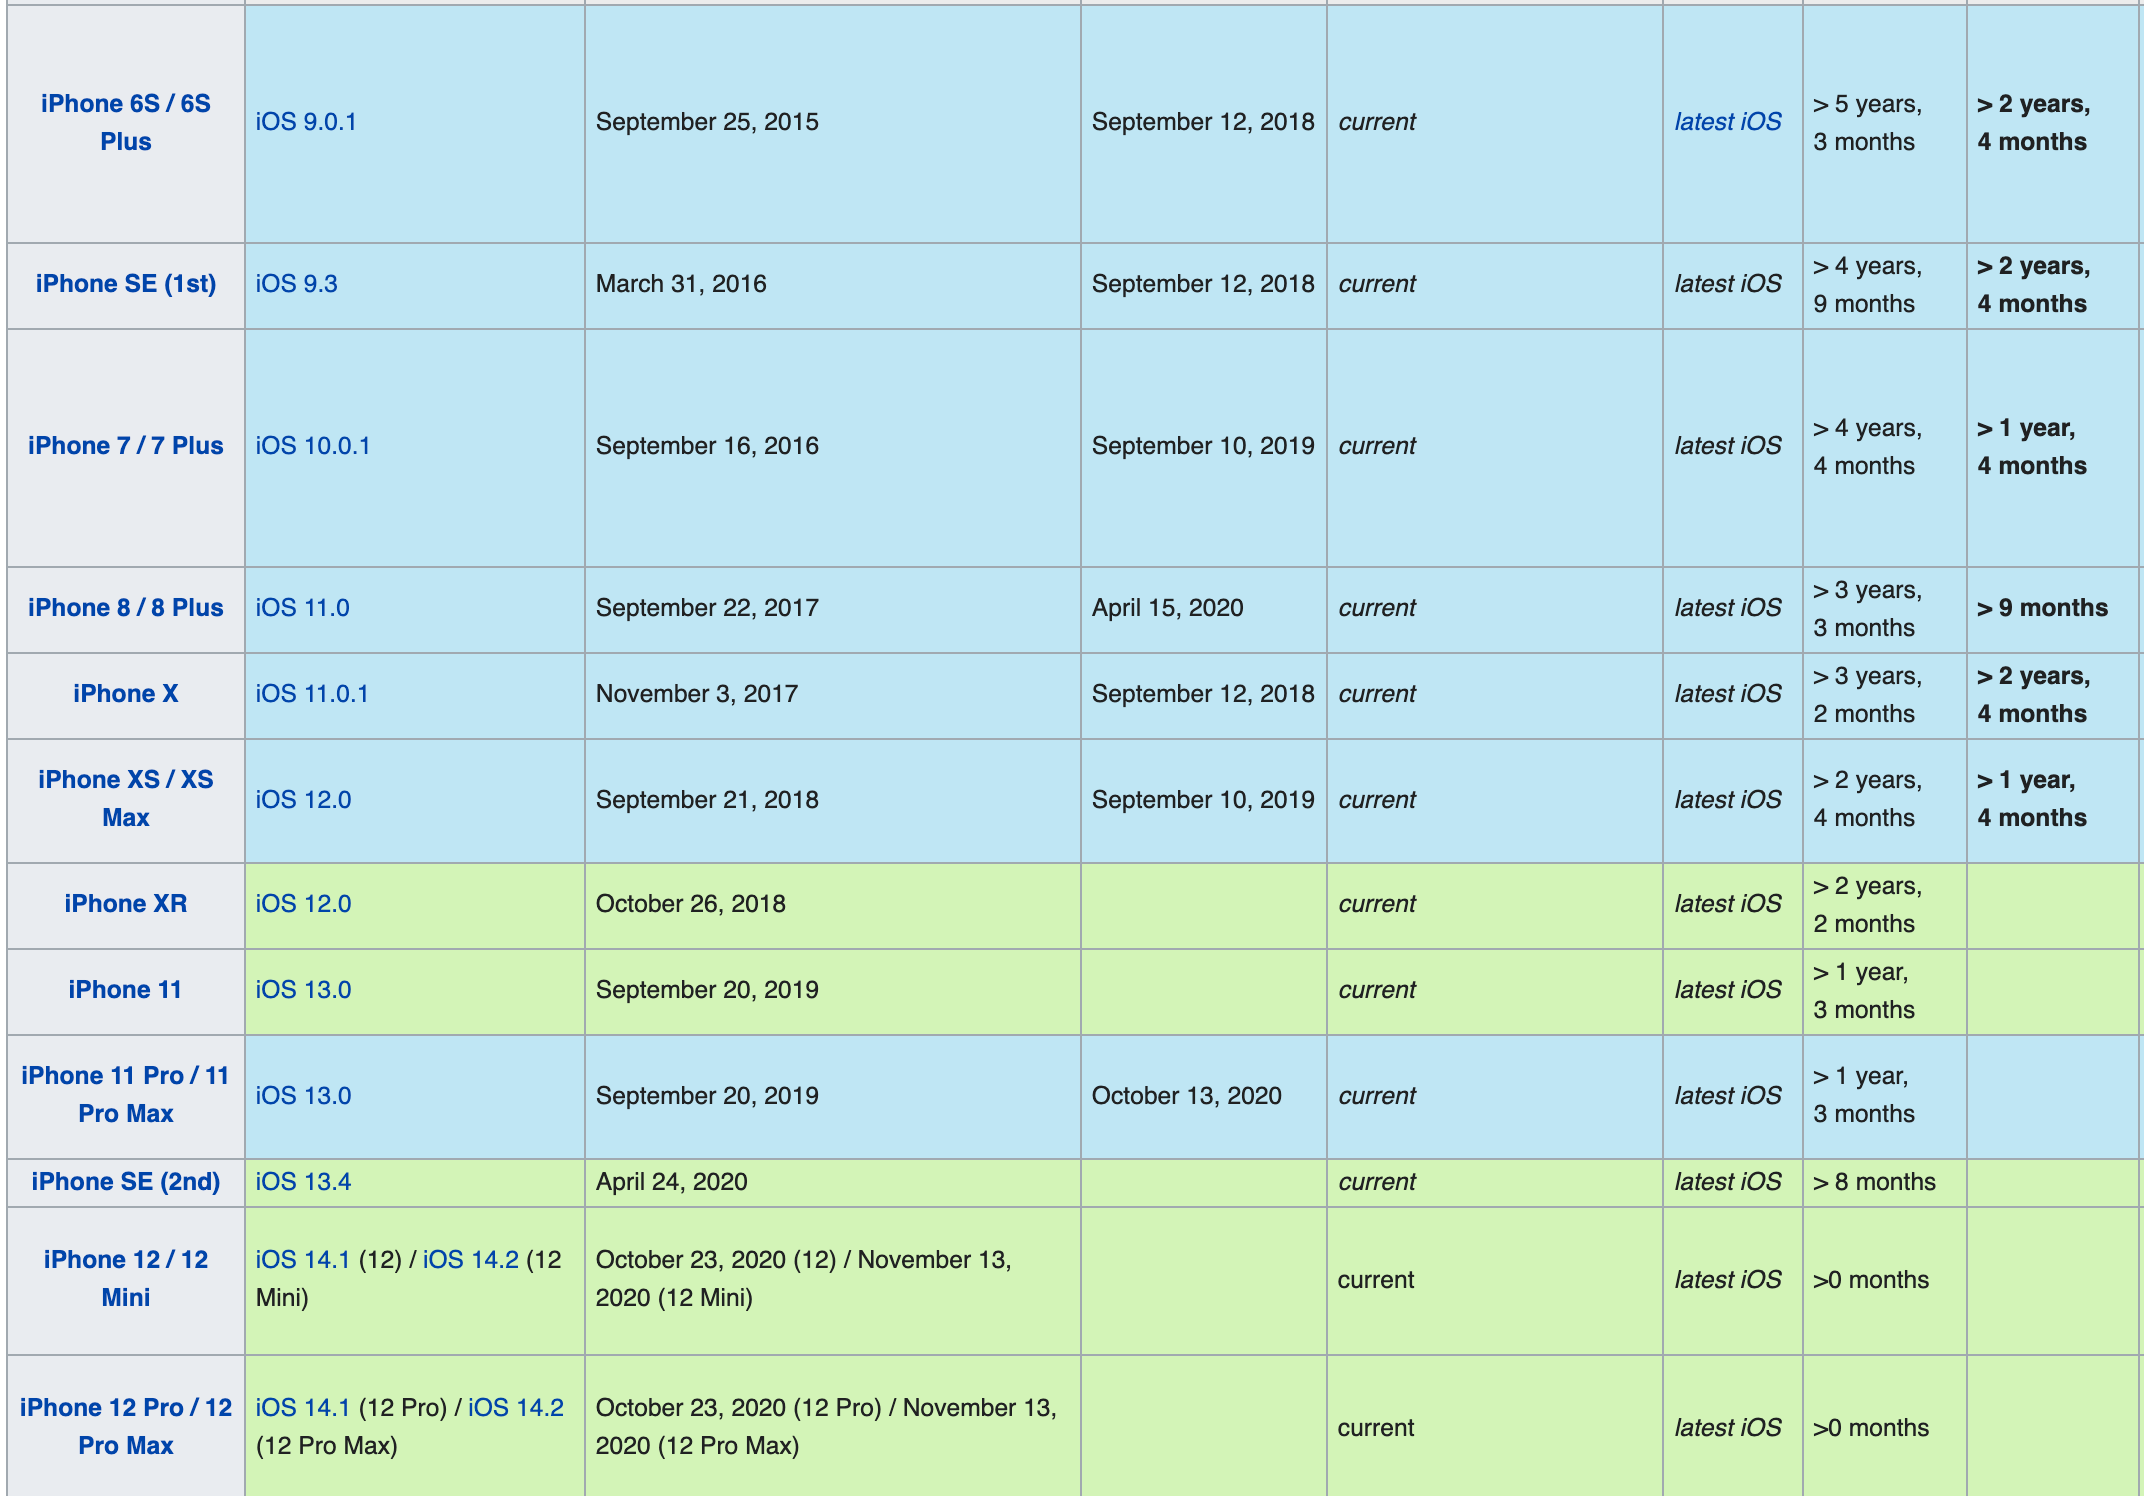This screenshot has height=1496, width=2144.
Task: Open iOS 13.0 link in iPhone 11 row
Action: tap(303, 990)
